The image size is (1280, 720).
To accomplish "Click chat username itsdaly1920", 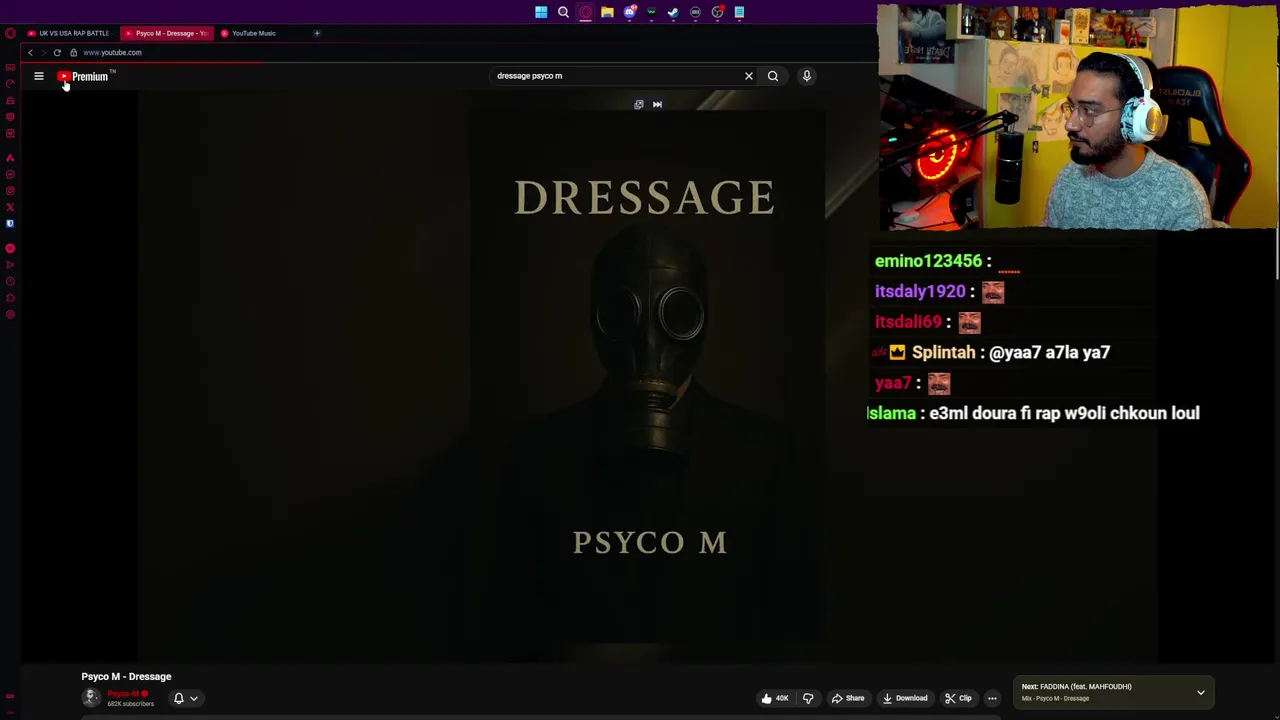I will (x=920, y=292).
